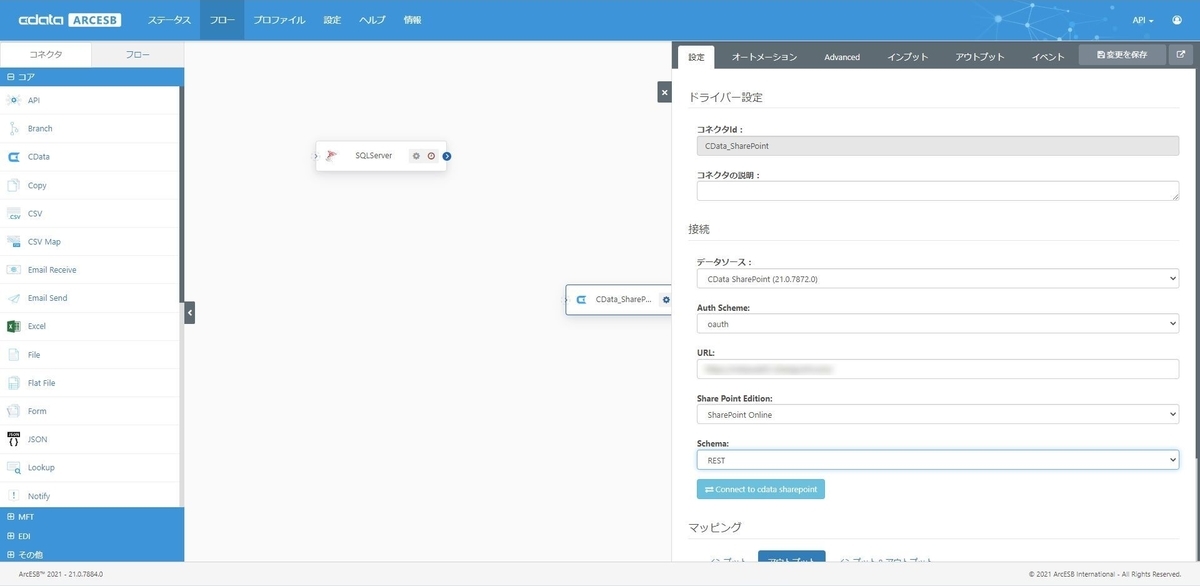
Task: Click the sidebar connector list scrollbar
Action: [182, 195]
